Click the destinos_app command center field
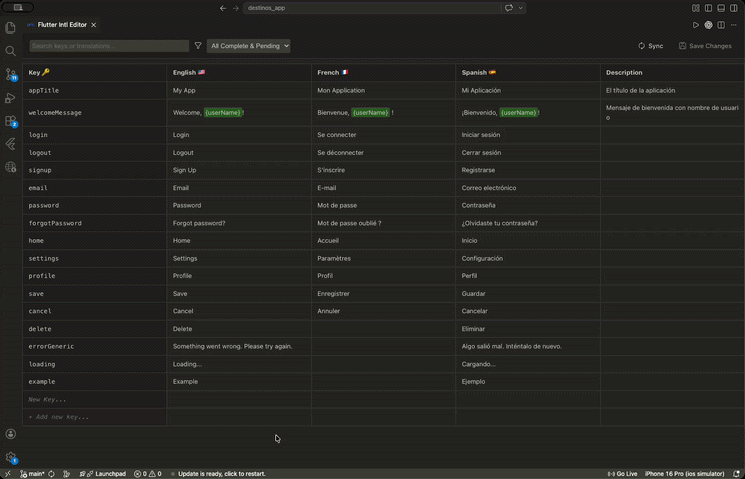The height and width of the screenshot is (479, 745). point(372,8)
